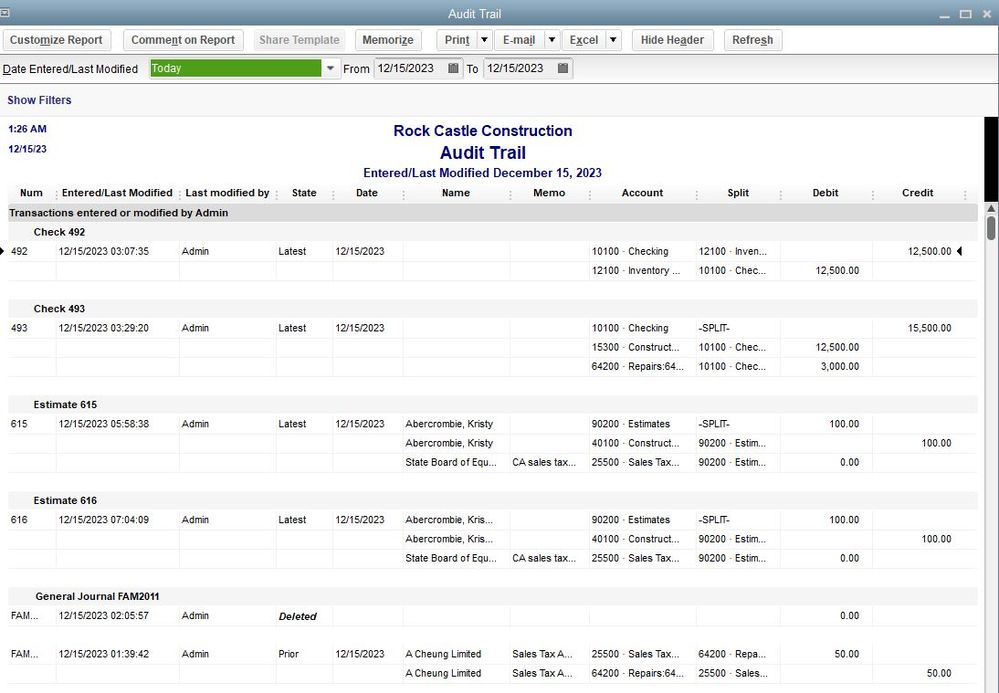The height and width of the screenshot is (693, 999).
Task: Expand the E-mail dropdown arrow
Action: pos(551,40)
